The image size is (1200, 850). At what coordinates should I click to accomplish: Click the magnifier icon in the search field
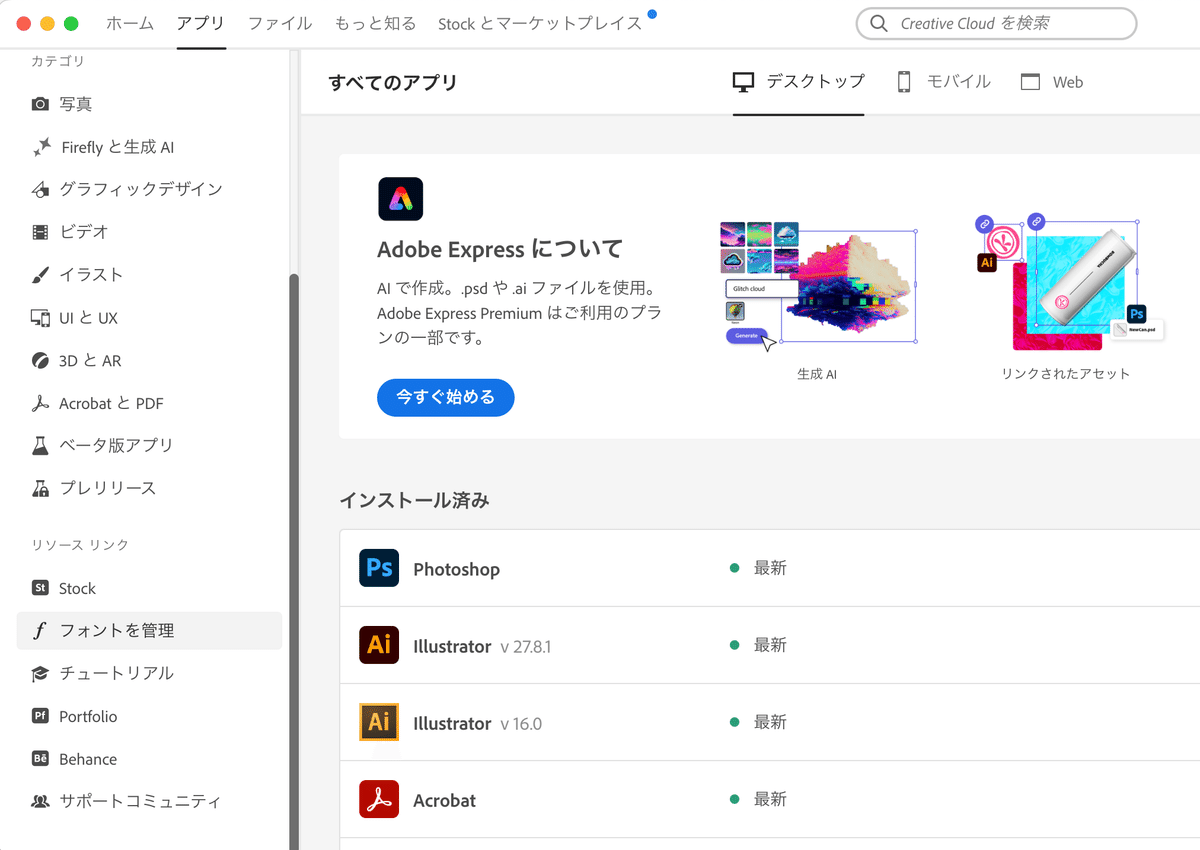(879, 23)
